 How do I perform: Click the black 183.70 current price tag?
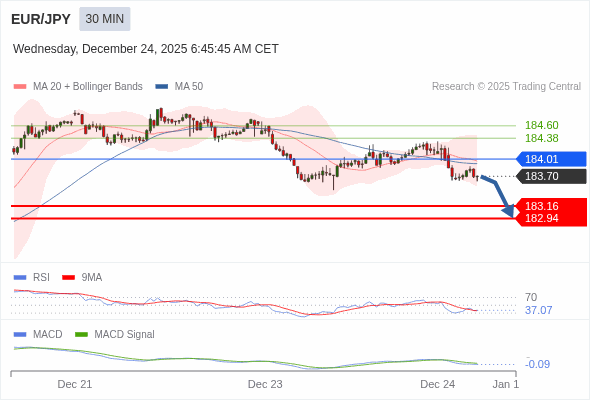[551, 176]
